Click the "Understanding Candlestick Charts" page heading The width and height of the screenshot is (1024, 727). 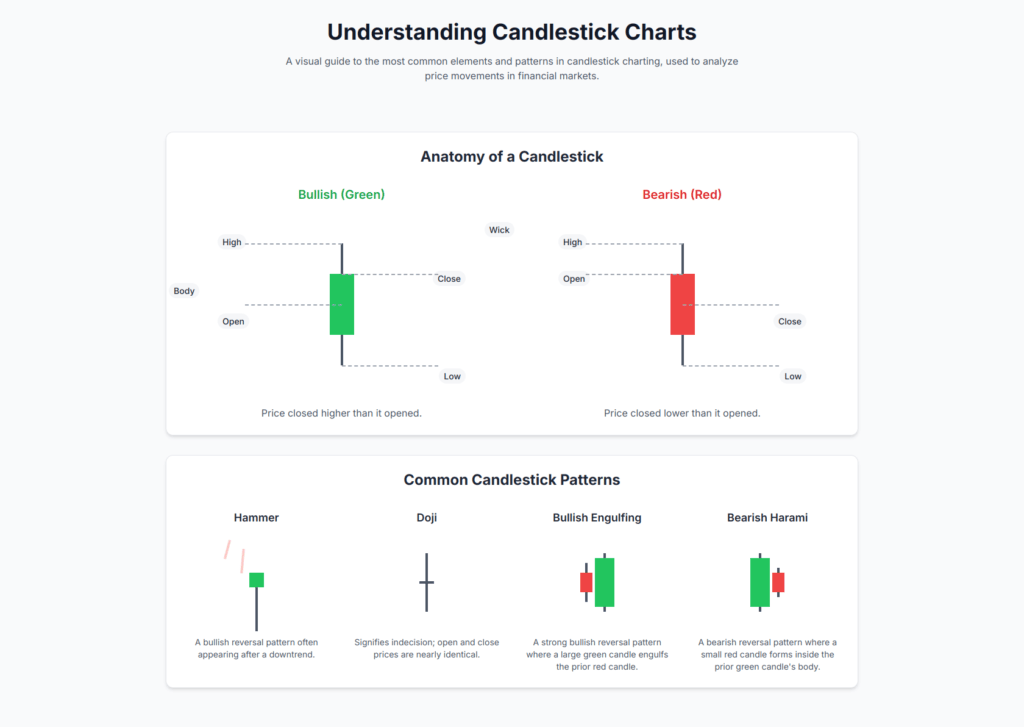512,33
